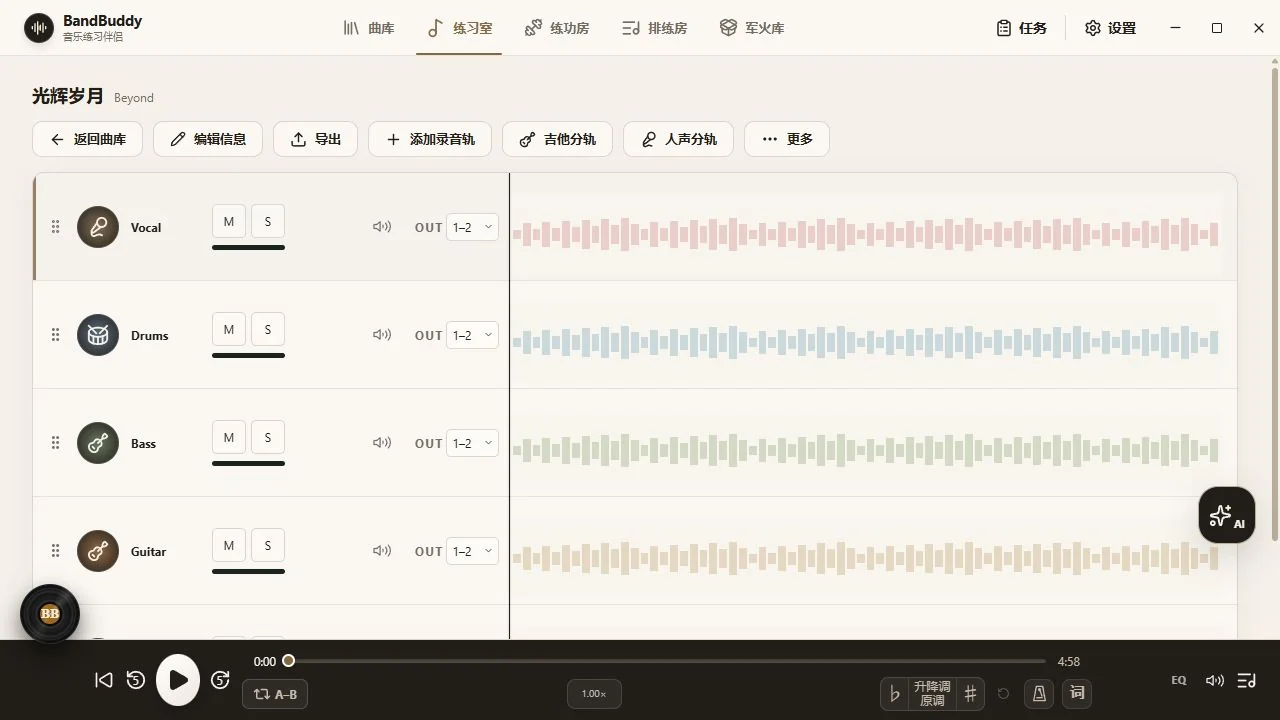Show the lyrics panel icon
The width and height of the screenshot is (1280, 720).
(x=1077, y=694)
